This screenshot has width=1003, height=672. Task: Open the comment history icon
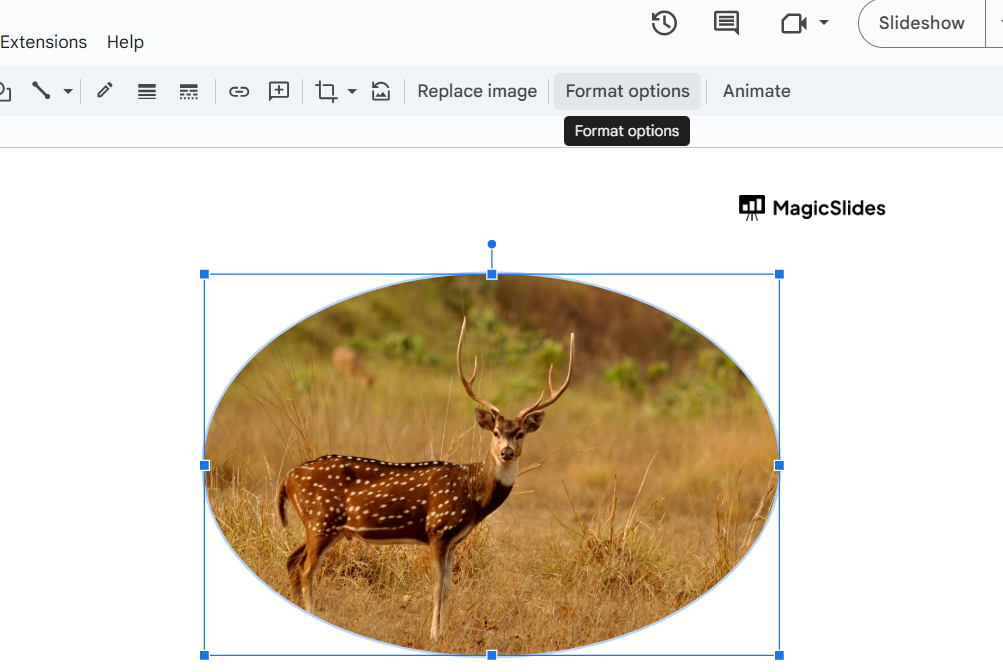pyautogui.click(x=725, y=23)
